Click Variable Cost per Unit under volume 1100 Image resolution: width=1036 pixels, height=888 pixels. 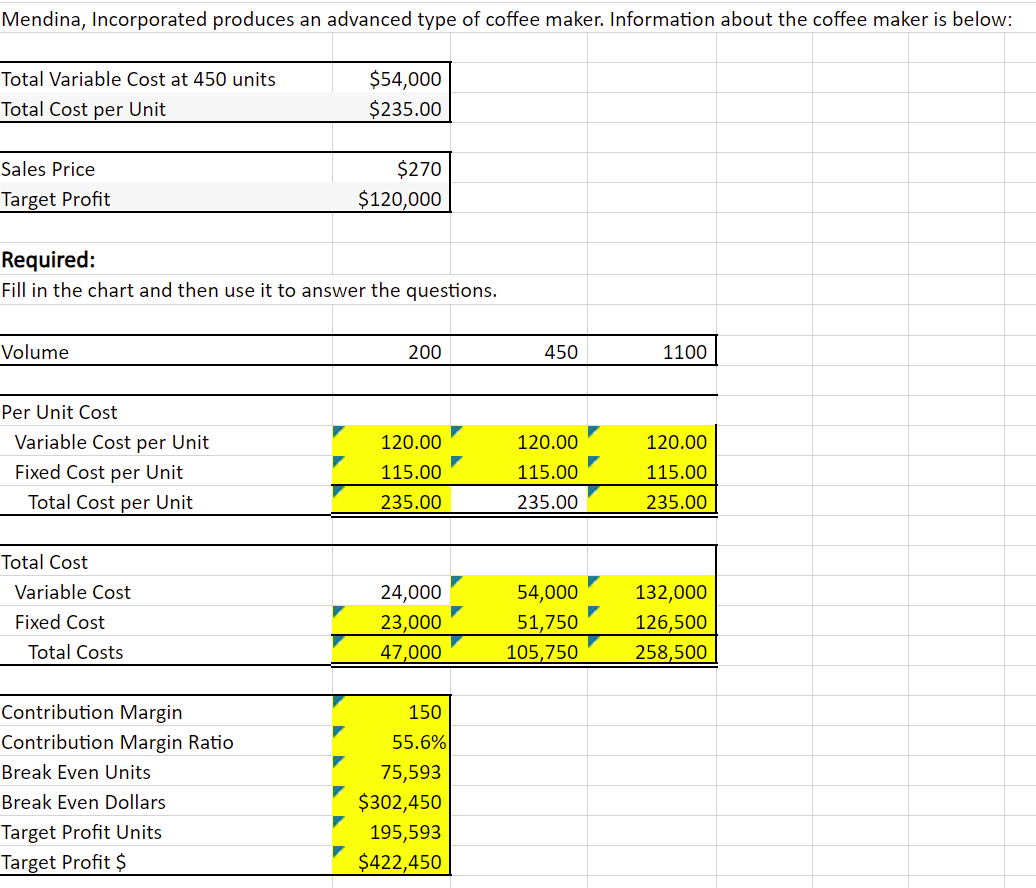pyautogui.click(x=652, y=441)
